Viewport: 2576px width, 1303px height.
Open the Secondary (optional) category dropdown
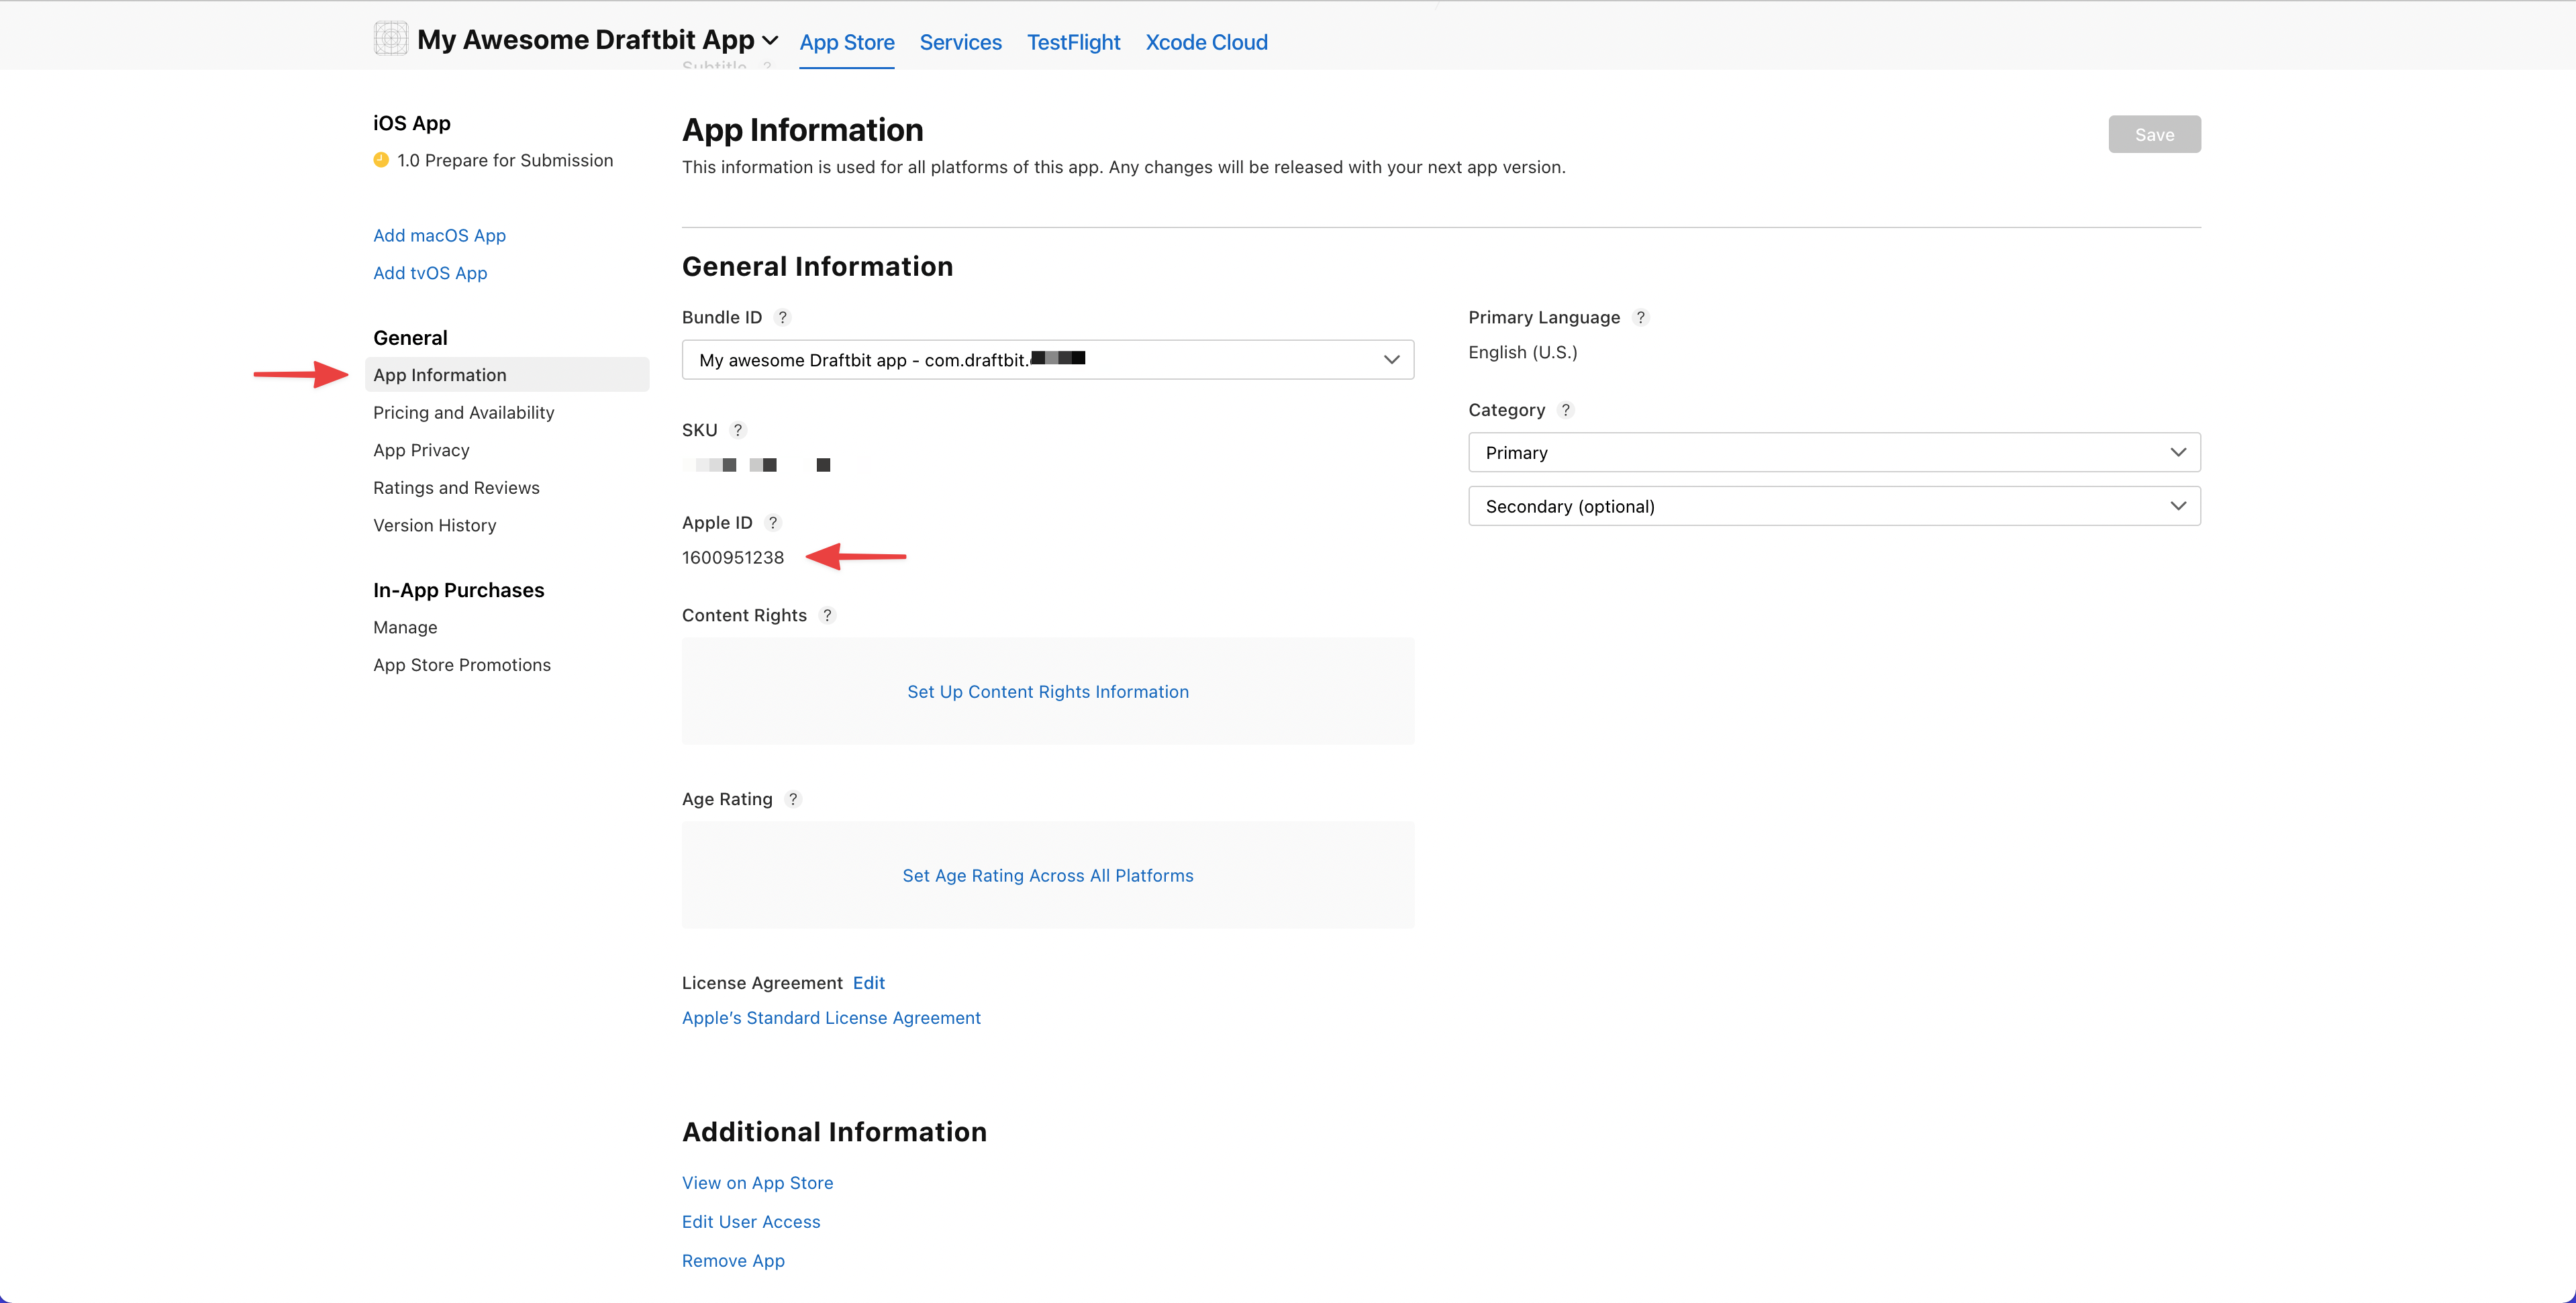(x=1834, y=506)
